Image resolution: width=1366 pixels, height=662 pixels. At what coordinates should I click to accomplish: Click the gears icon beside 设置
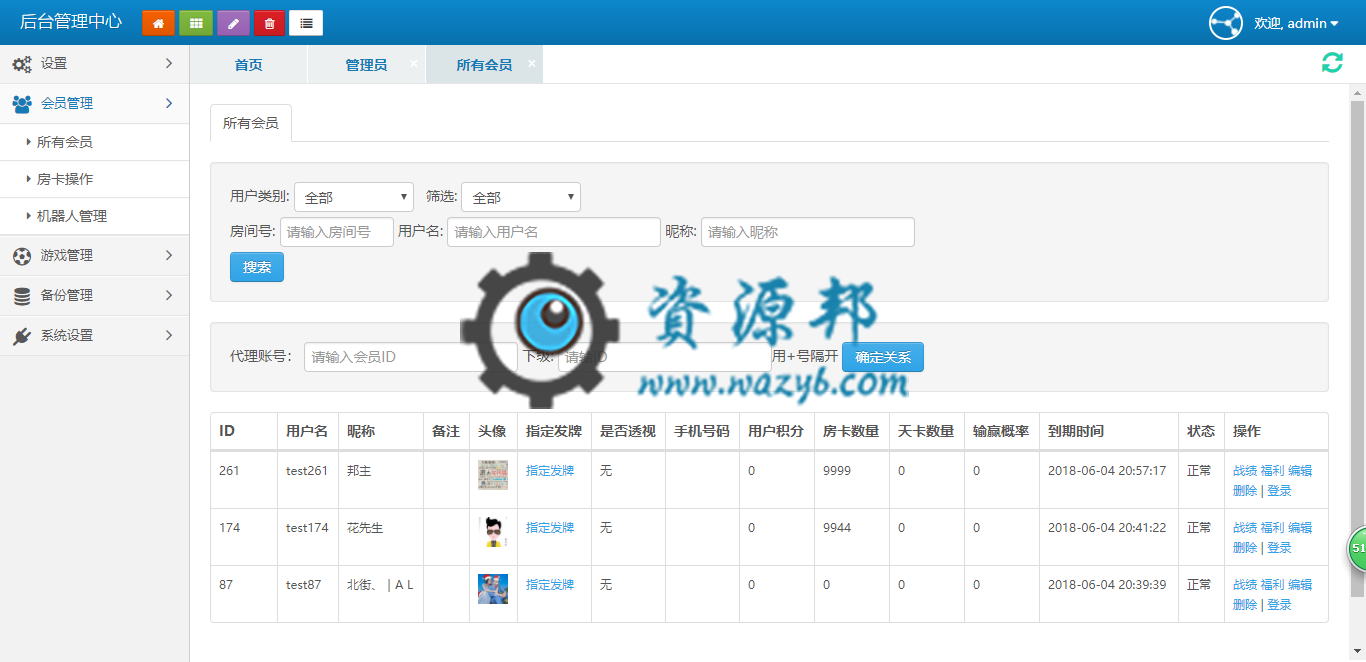pos(22,64)
